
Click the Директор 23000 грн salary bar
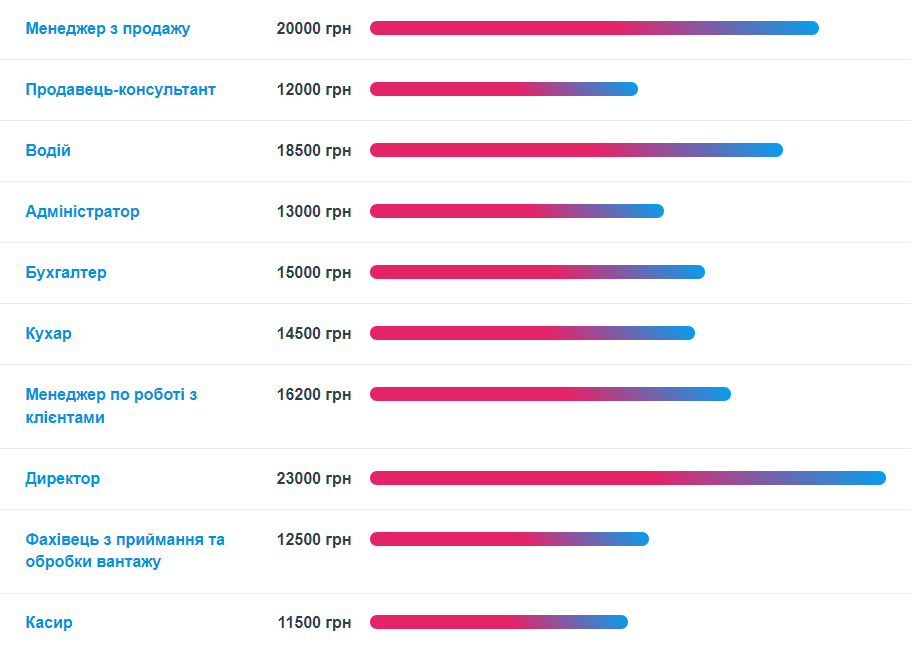click(x=627, y=478)
